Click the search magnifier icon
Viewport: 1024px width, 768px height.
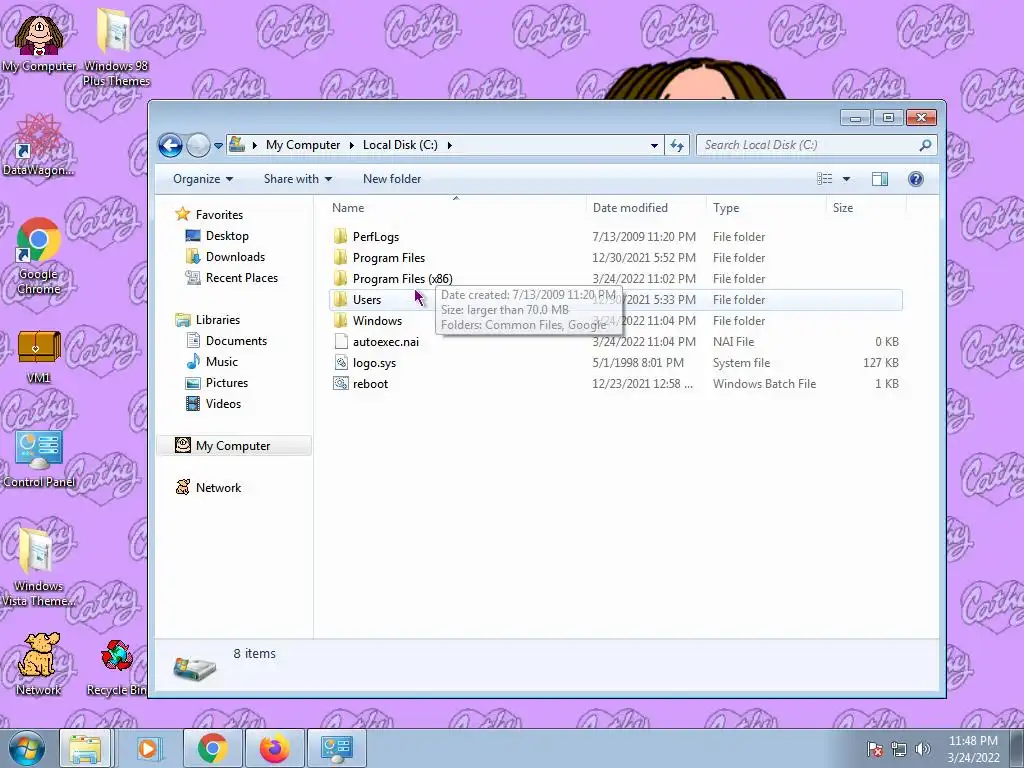click(x=925, y=145)
